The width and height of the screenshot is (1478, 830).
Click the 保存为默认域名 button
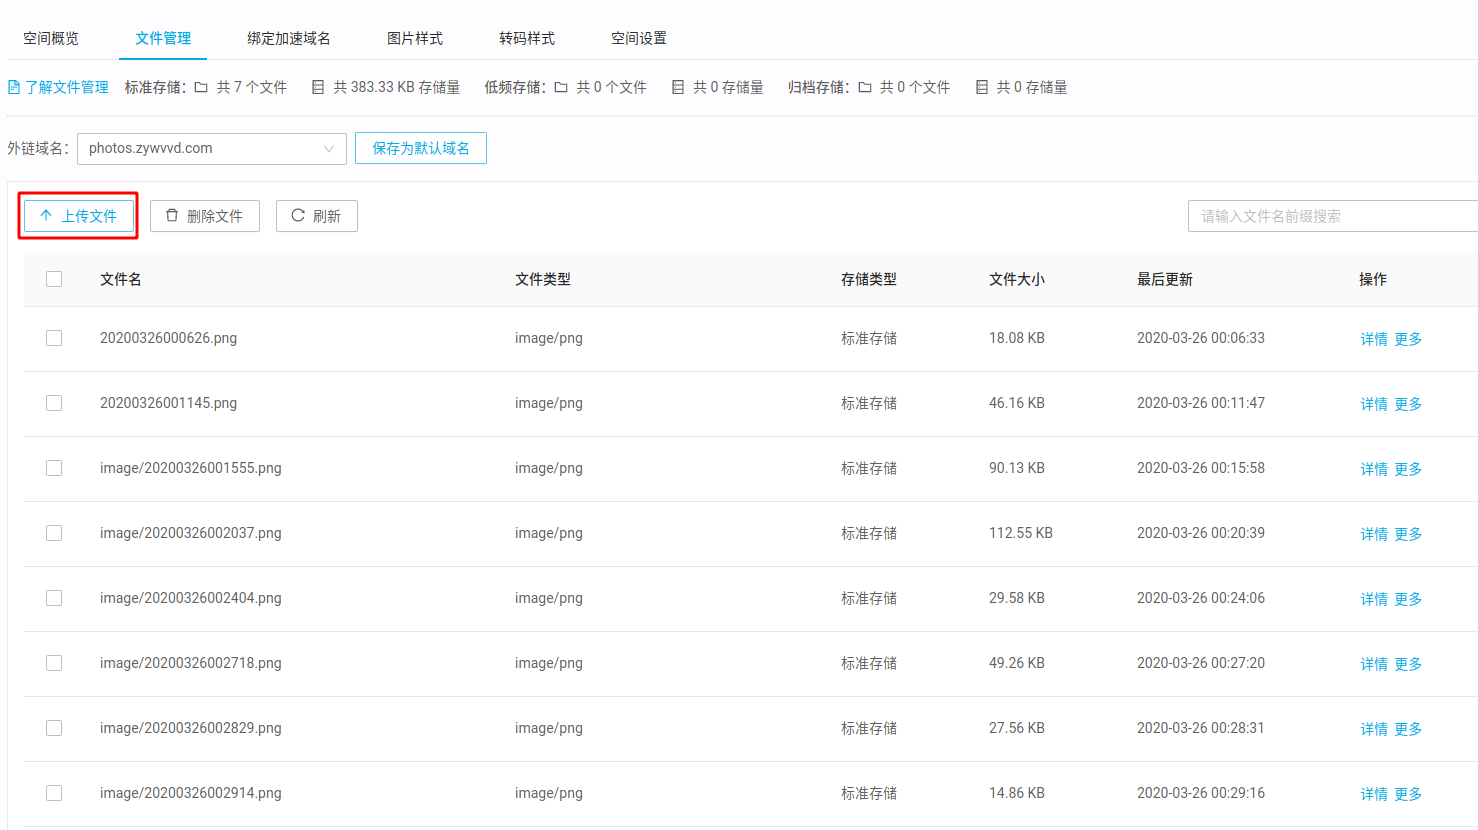421,148
